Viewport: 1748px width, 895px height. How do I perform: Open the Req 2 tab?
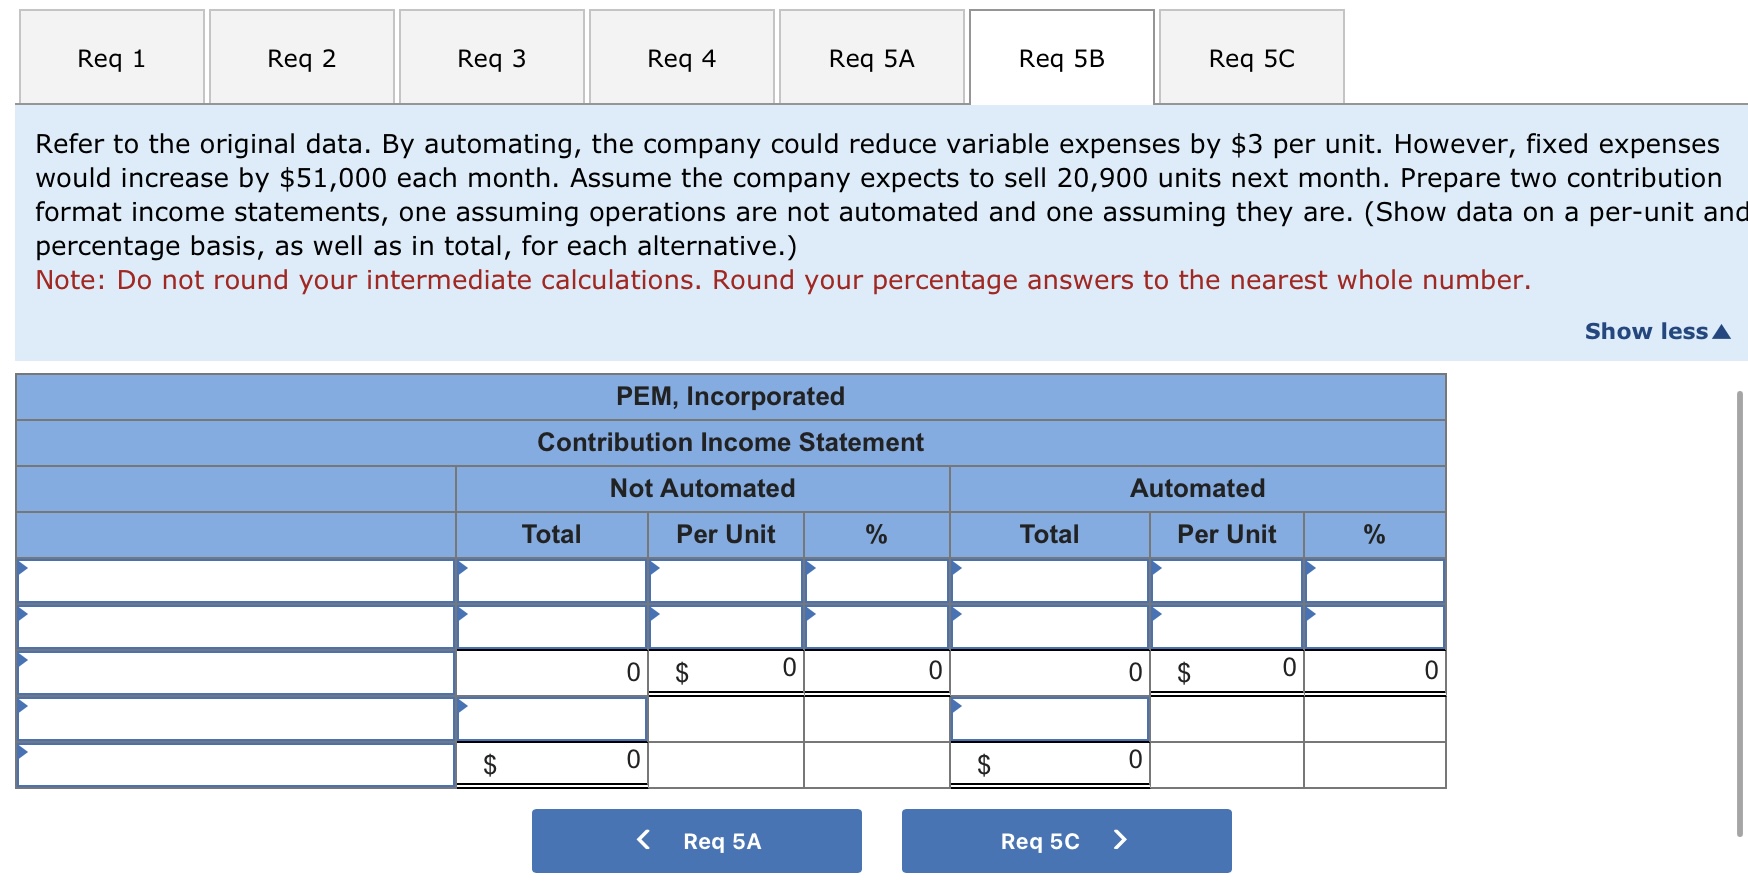tap(300, 58)
